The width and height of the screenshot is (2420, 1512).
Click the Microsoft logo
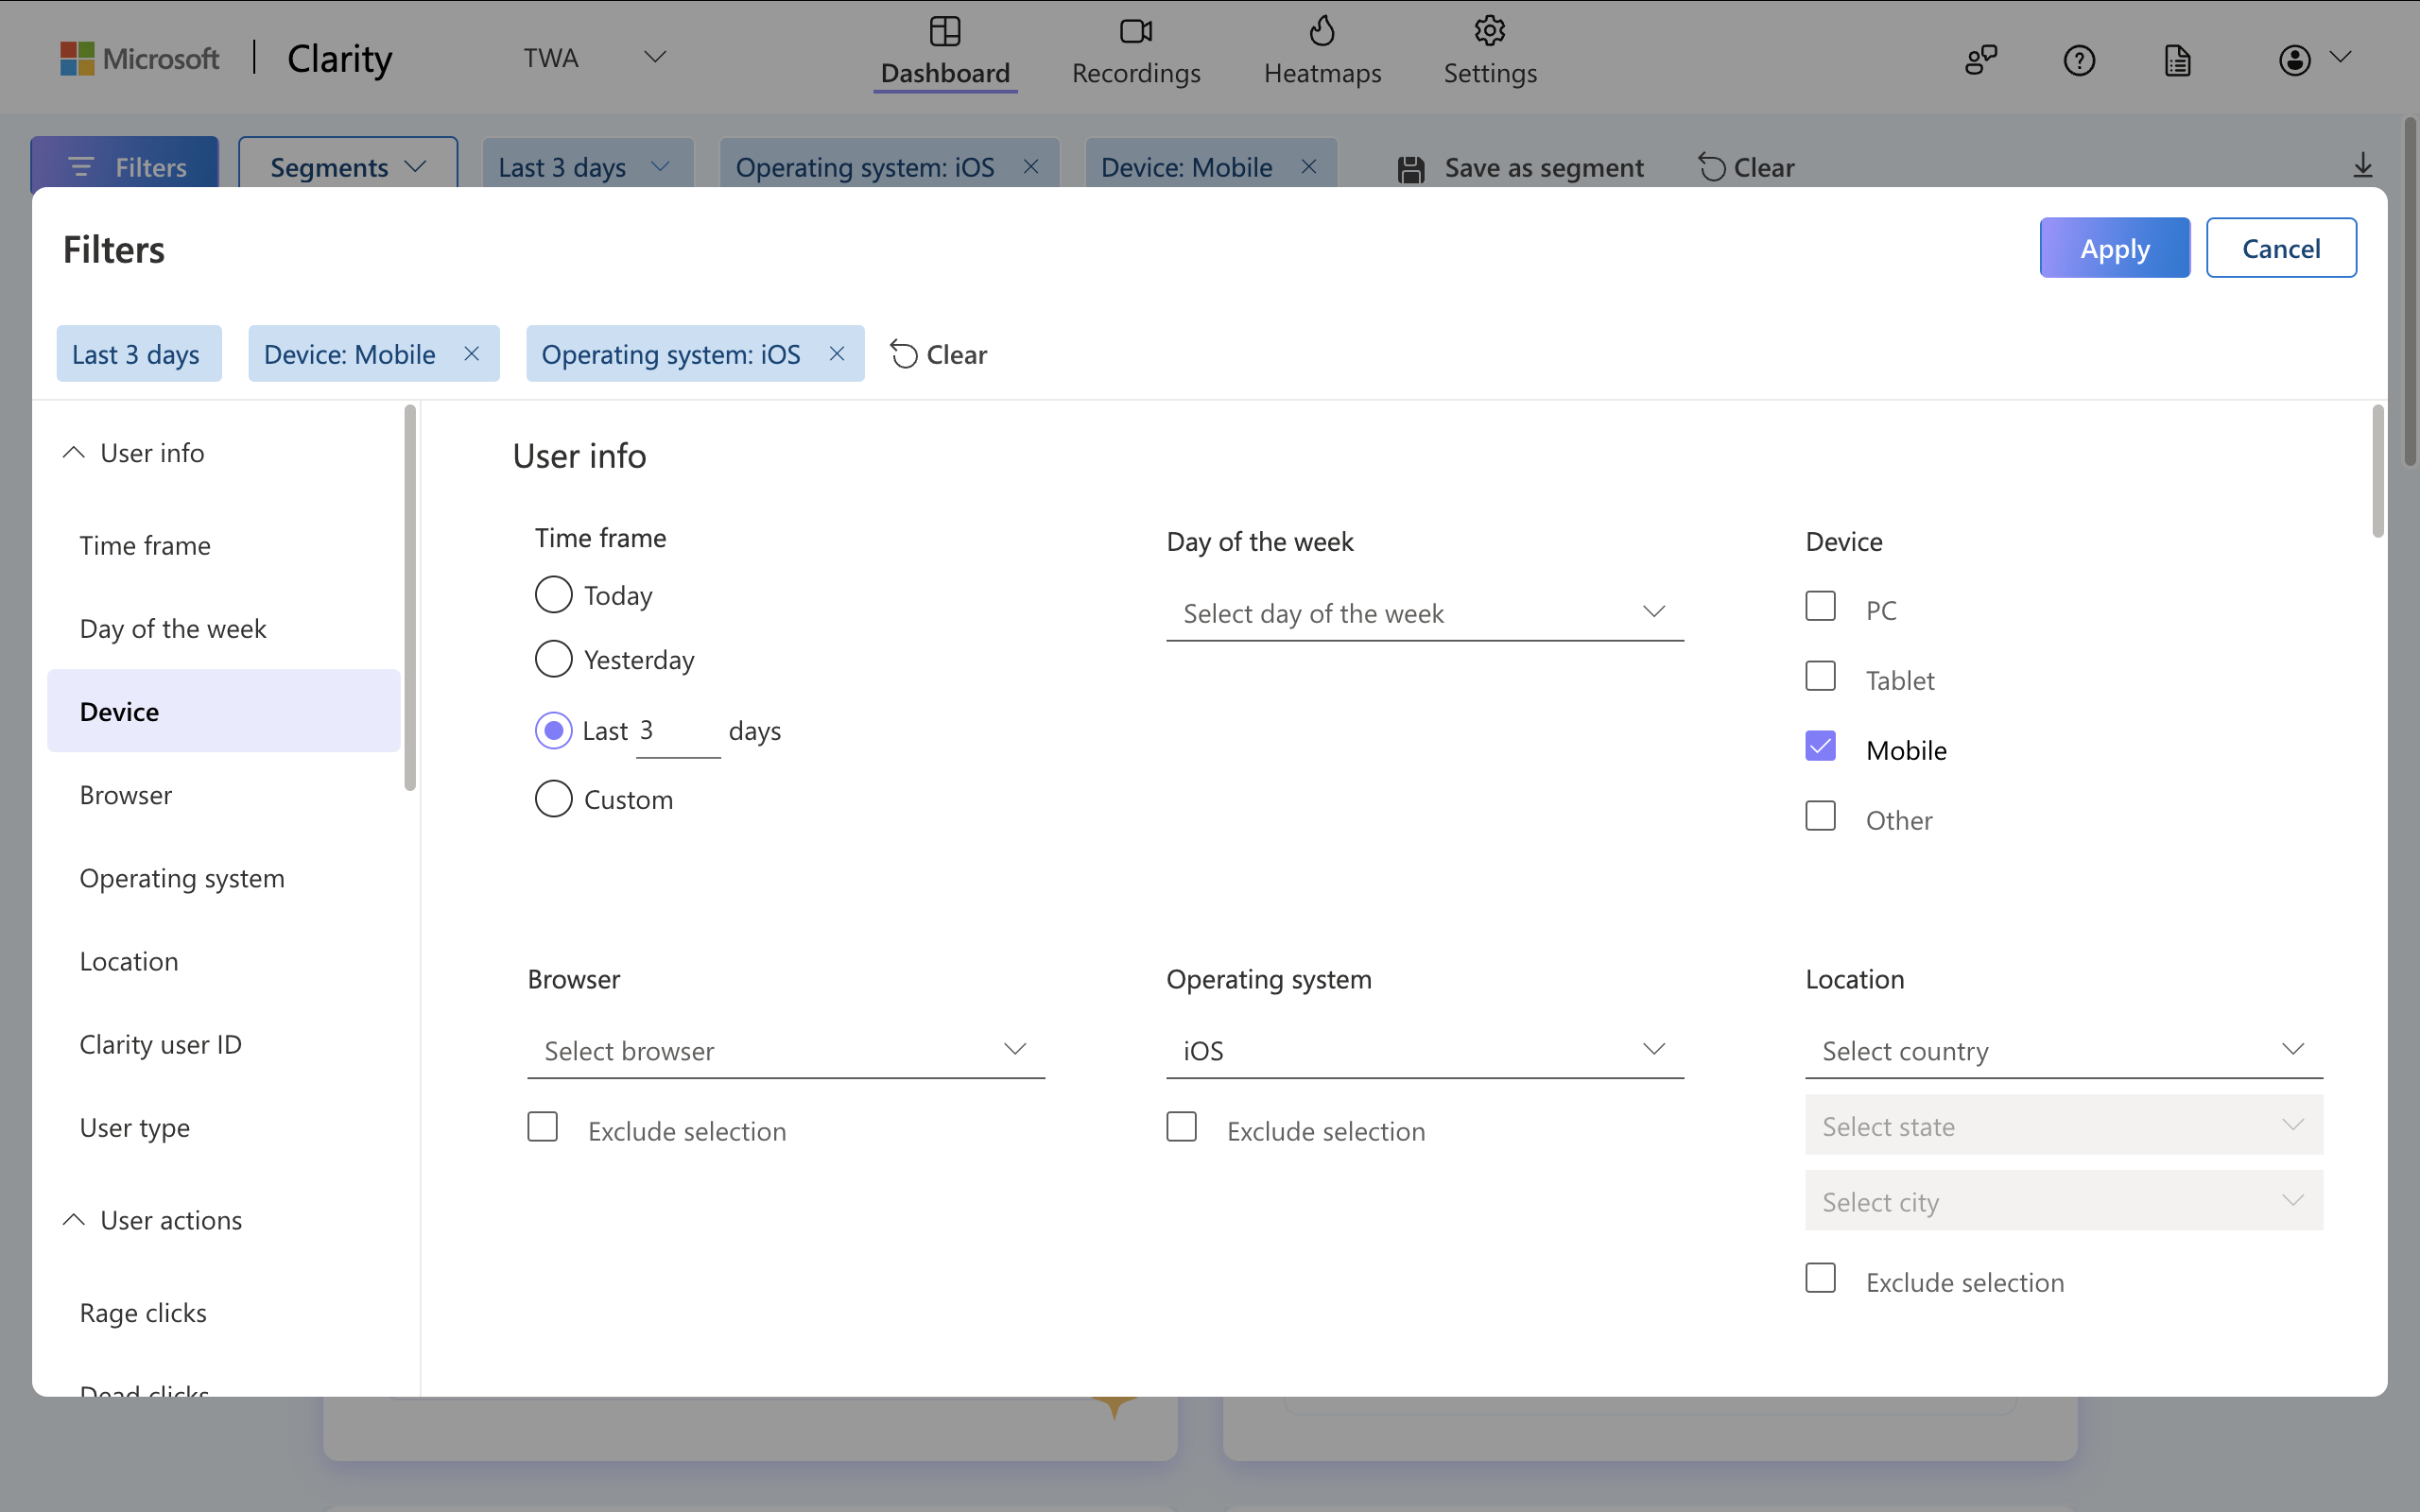139,58
